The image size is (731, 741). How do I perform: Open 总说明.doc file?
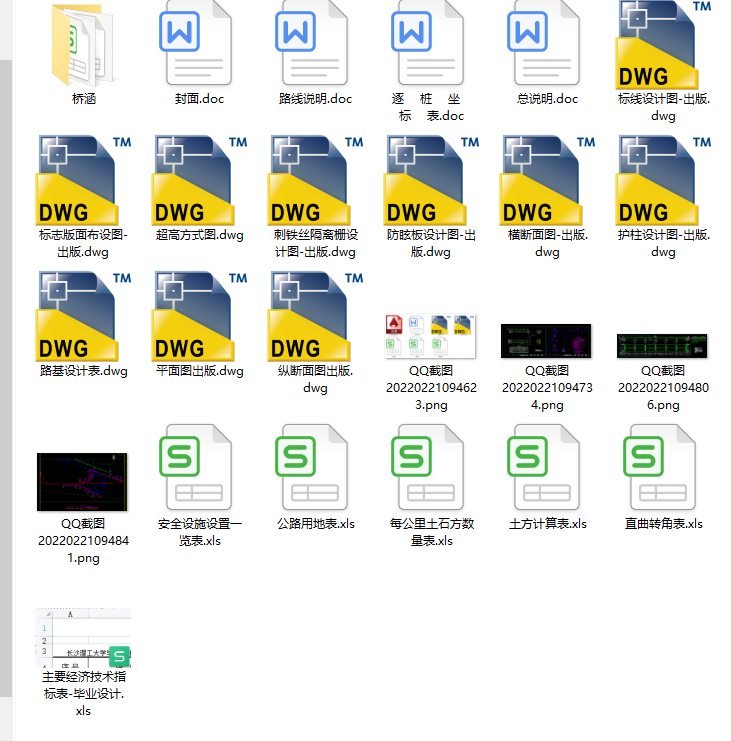(547, 43)
